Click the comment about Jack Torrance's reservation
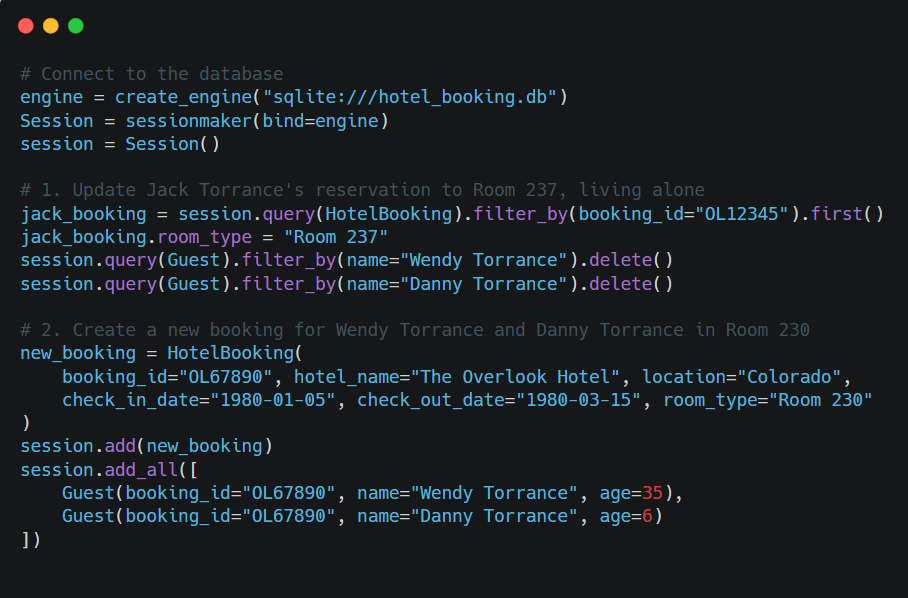Screen dimensions: 908x598 [x=363, y=190]
